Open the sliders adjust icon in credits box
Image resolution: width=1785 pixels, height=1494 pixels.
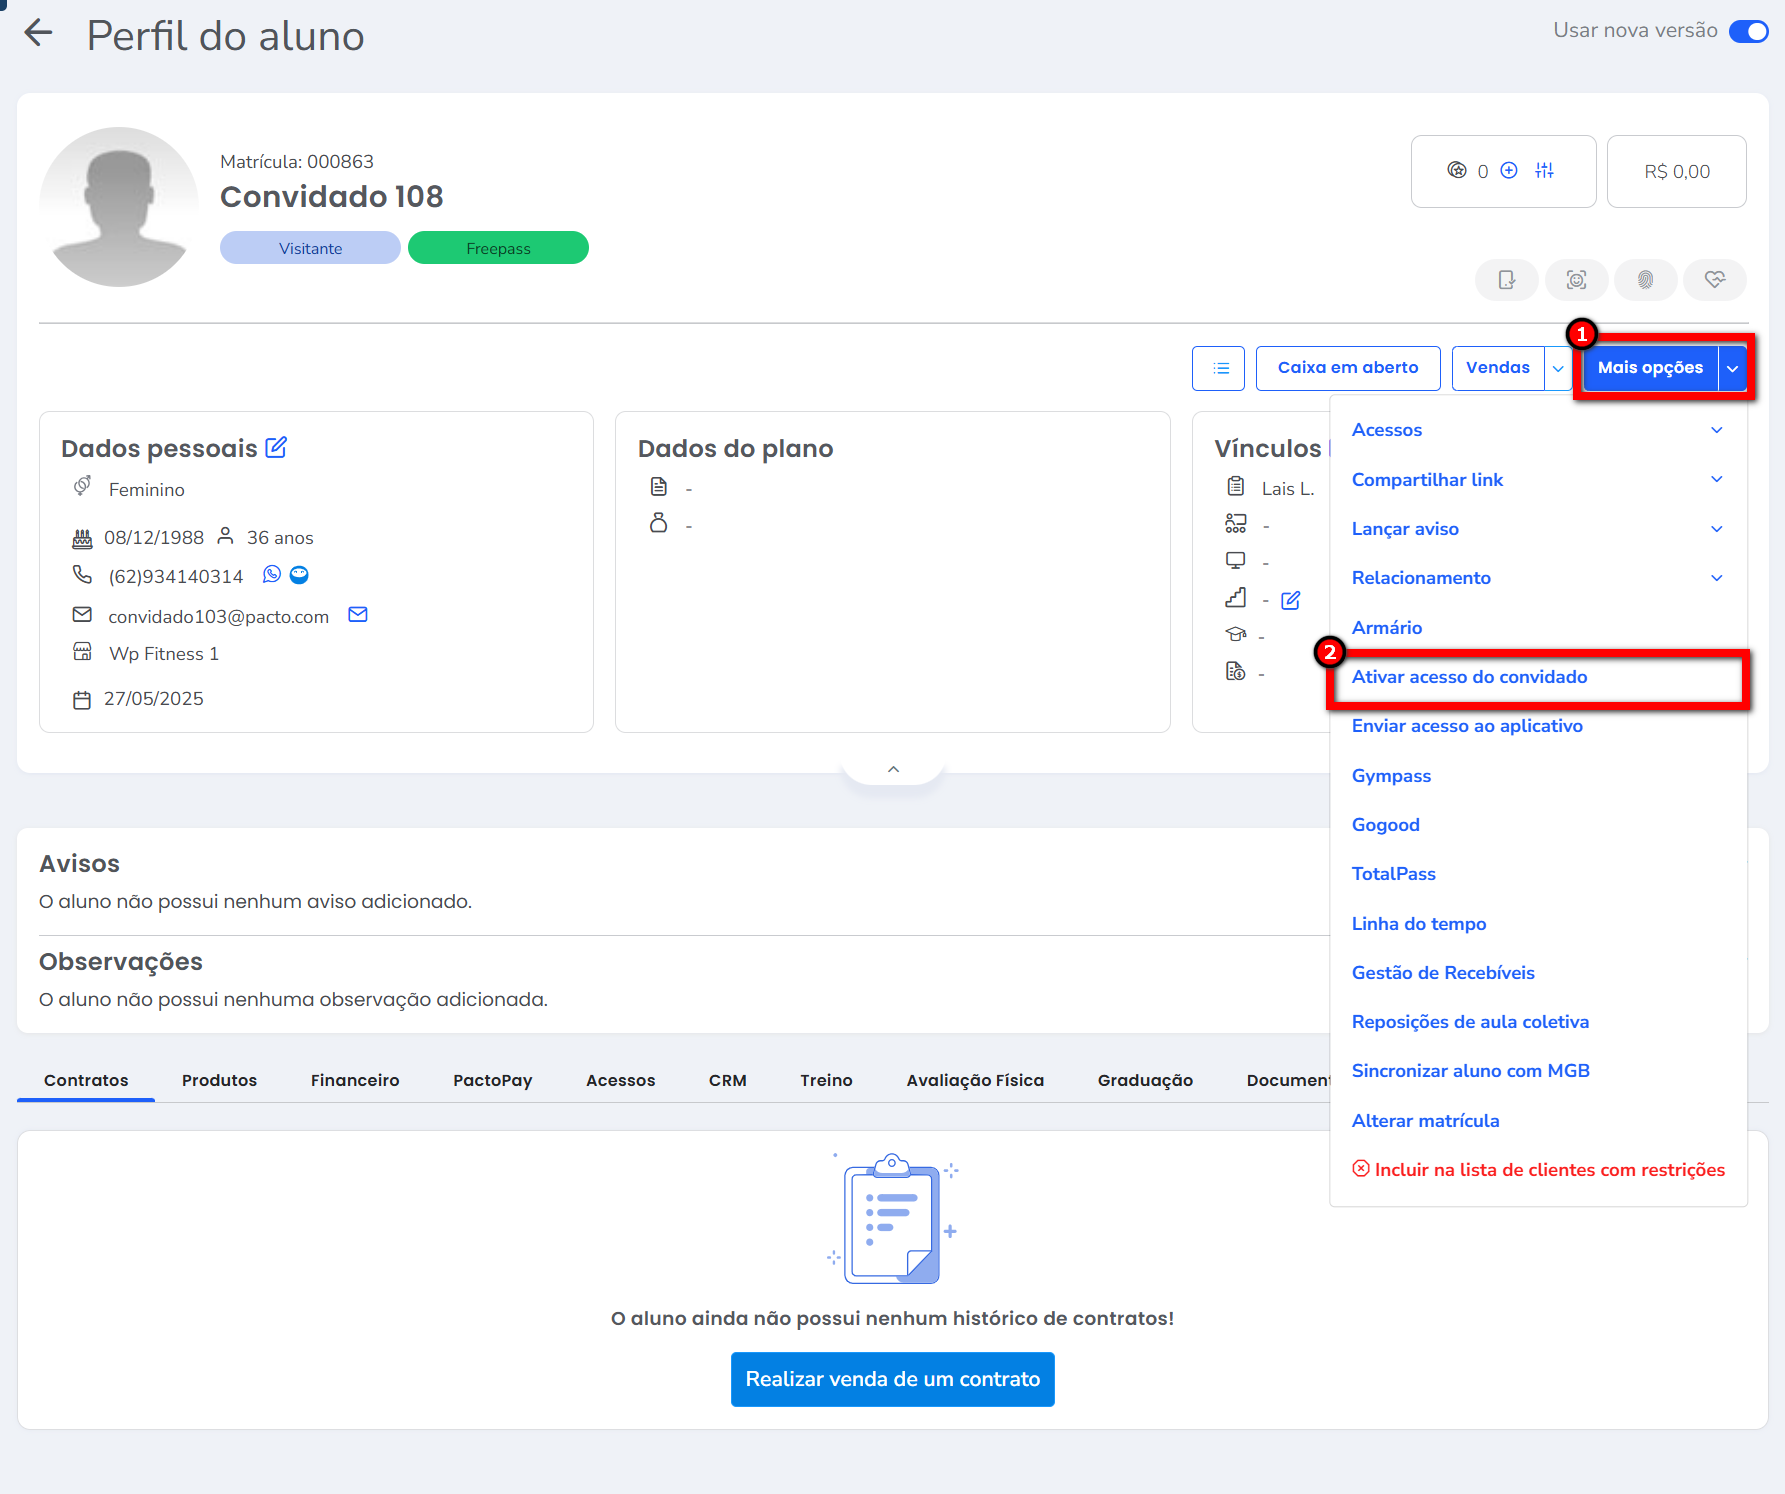click(x=1545, y=171)
